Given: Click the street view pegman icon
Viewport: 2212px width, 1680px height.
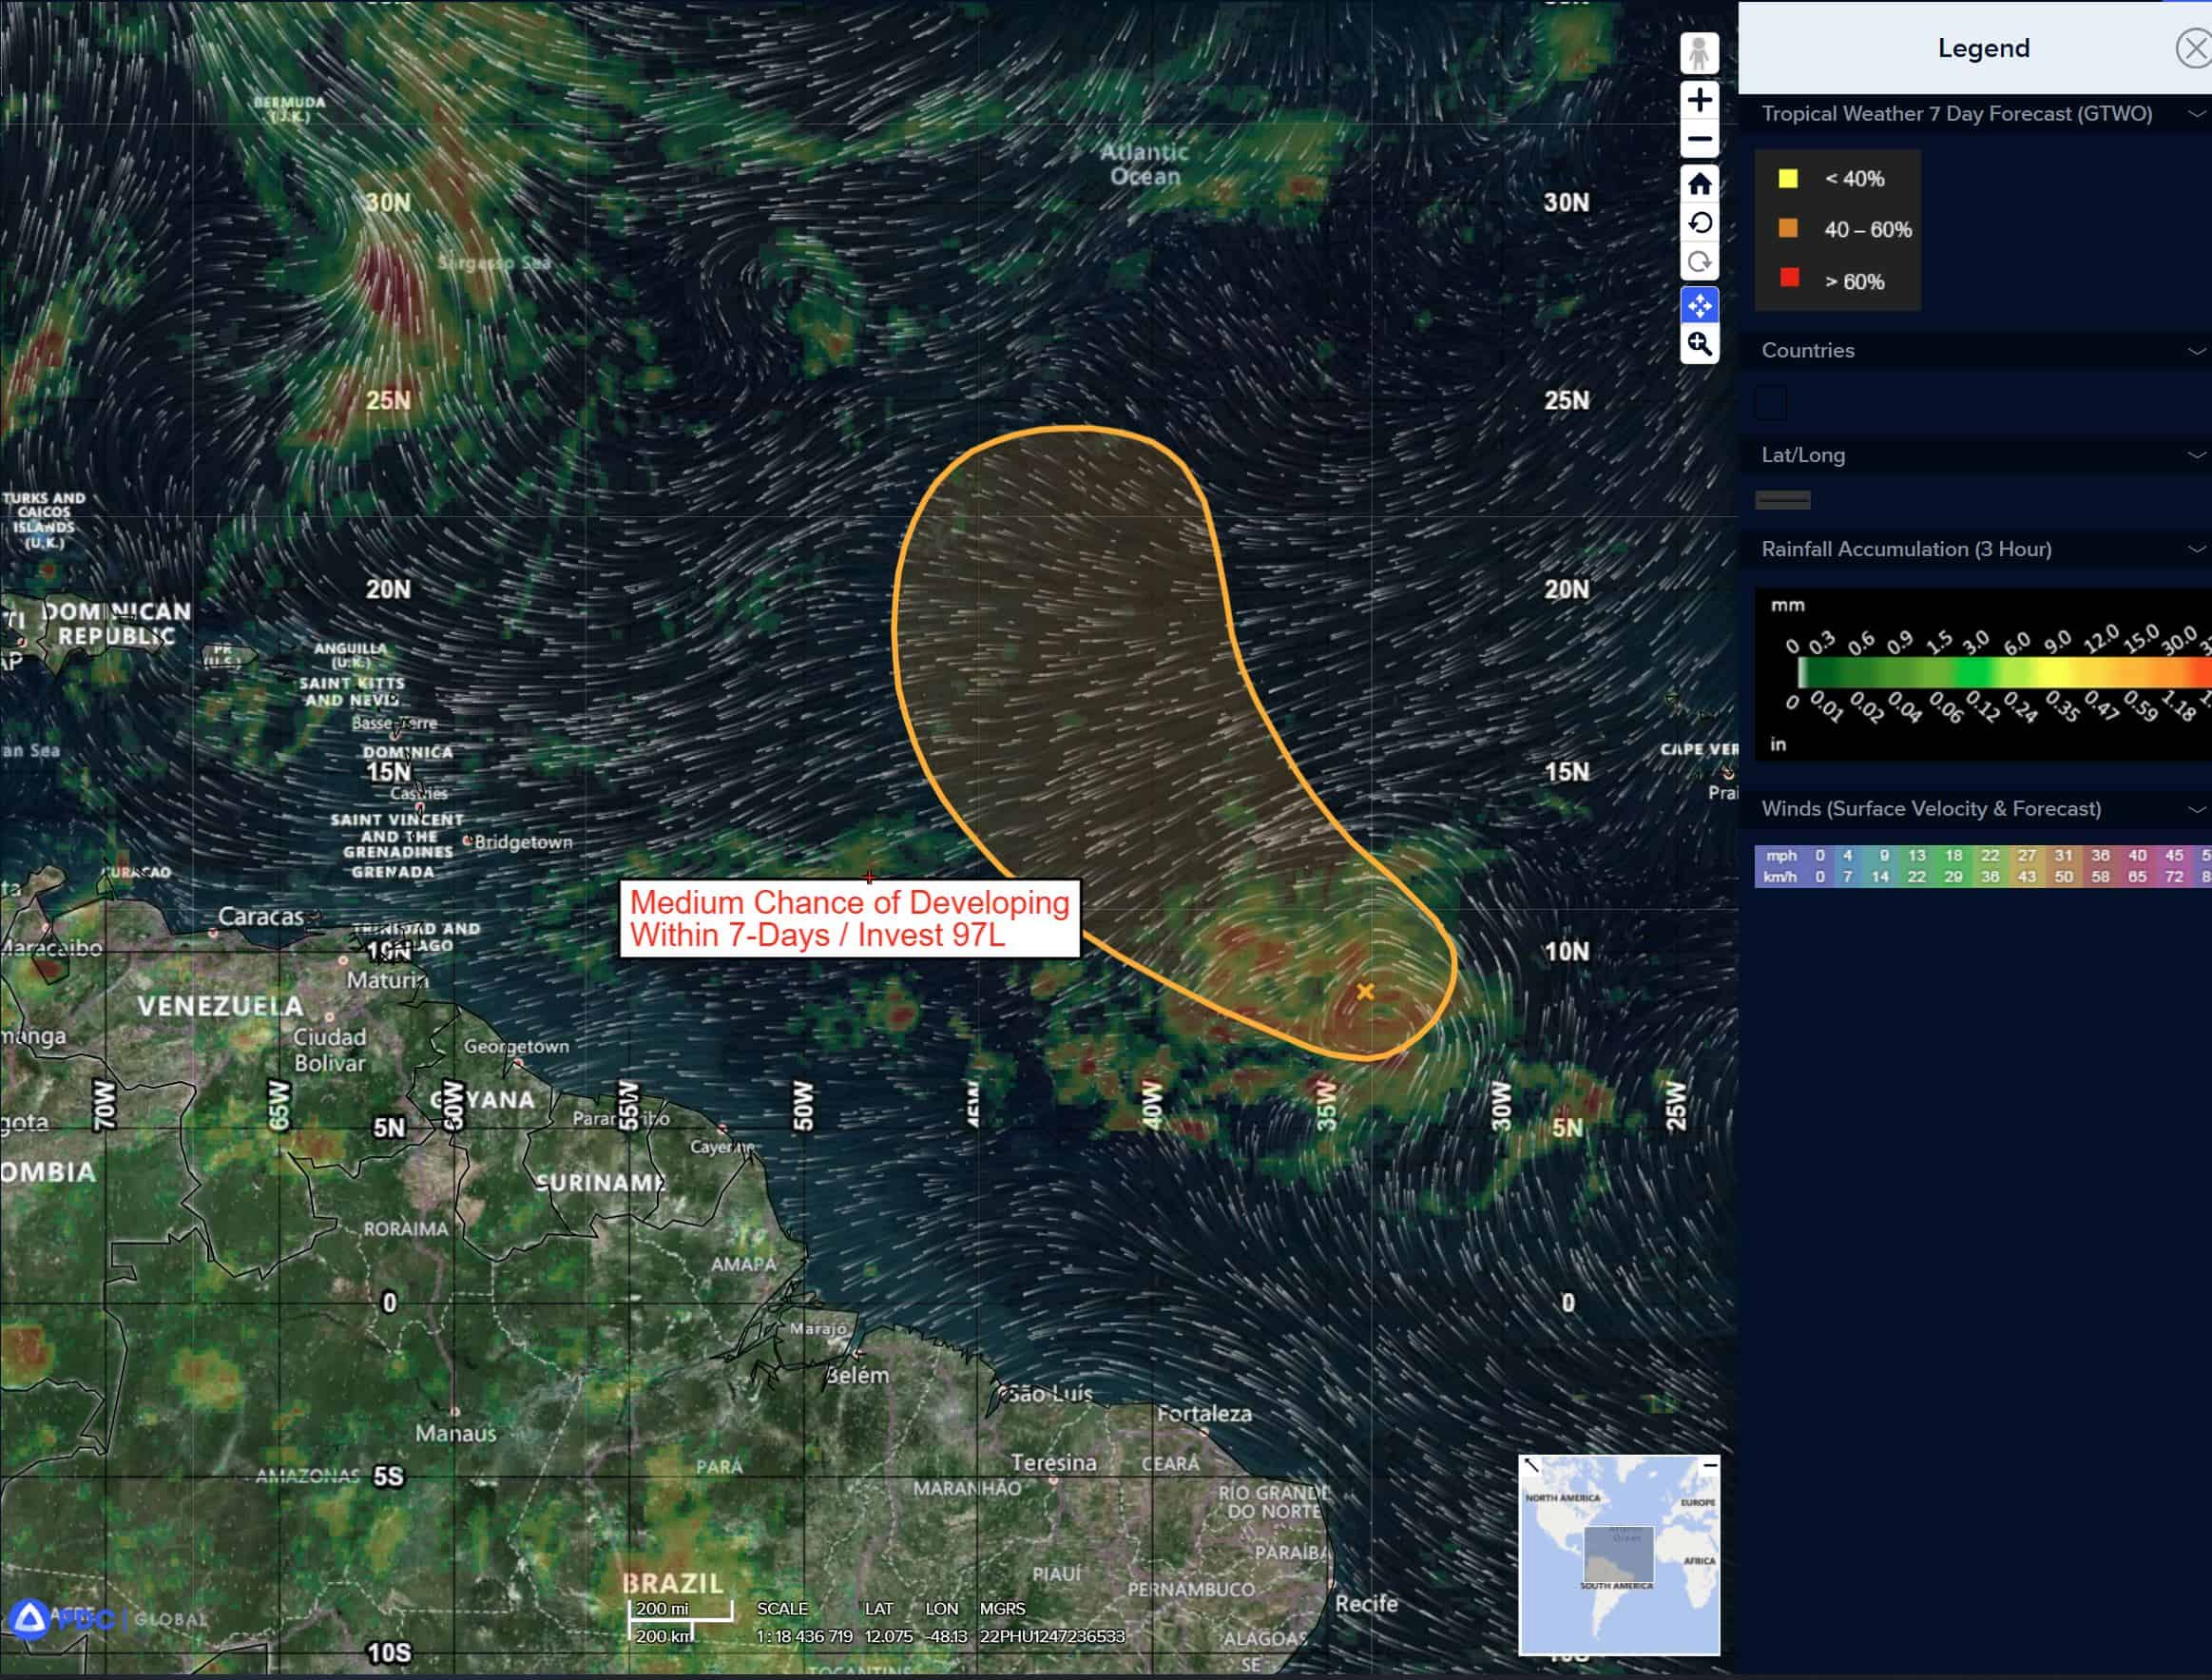Looking at the screenshot, I should (x=1699, y=53).
